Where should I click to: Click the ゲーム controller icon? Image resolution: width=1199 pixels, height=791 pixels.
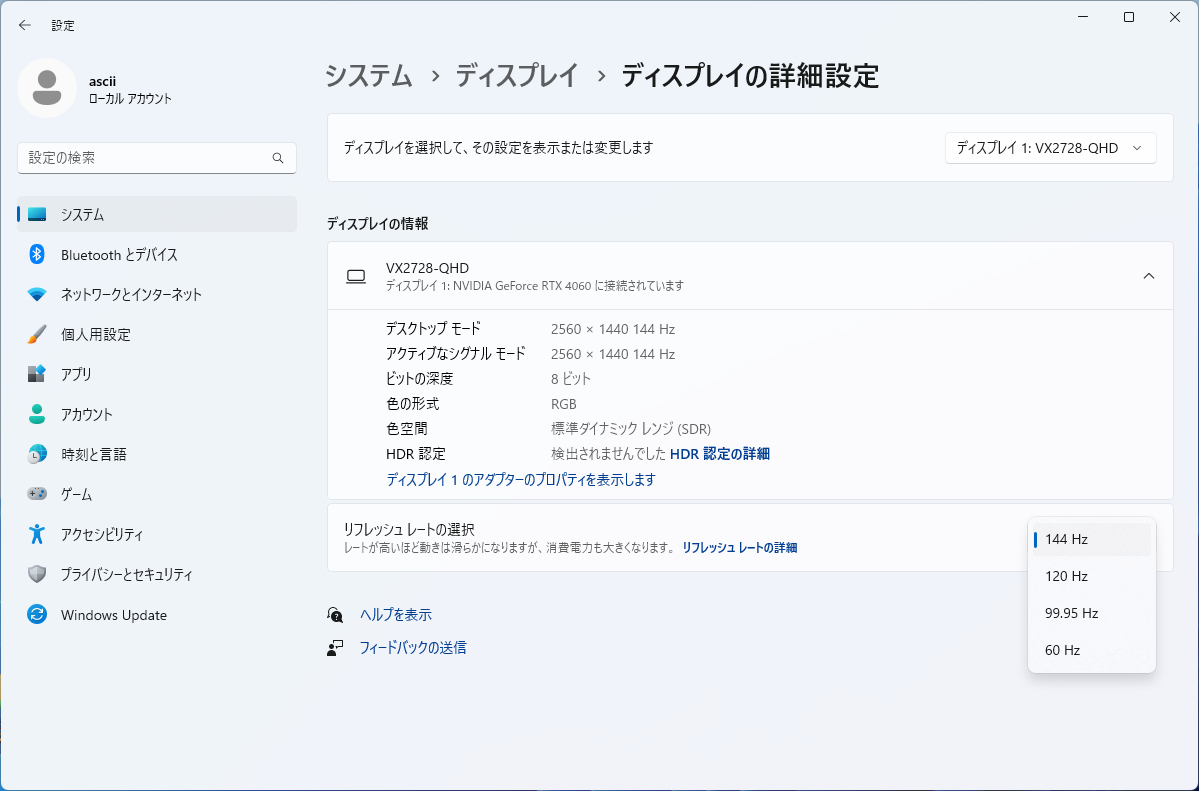[37, 495]
